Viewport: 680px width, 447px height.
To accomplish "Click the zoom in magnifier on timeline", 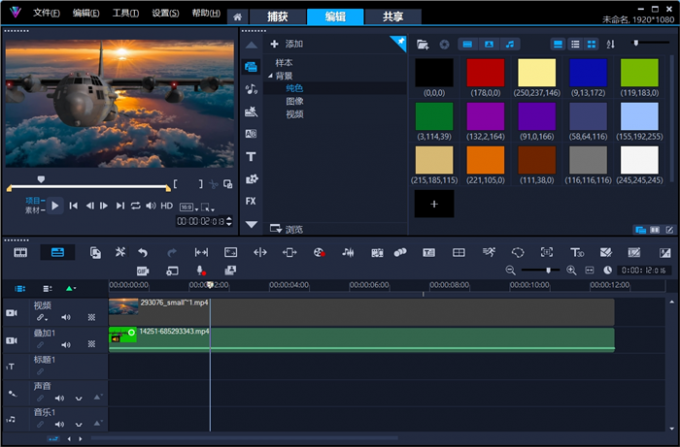I will [x=572, y=271].
